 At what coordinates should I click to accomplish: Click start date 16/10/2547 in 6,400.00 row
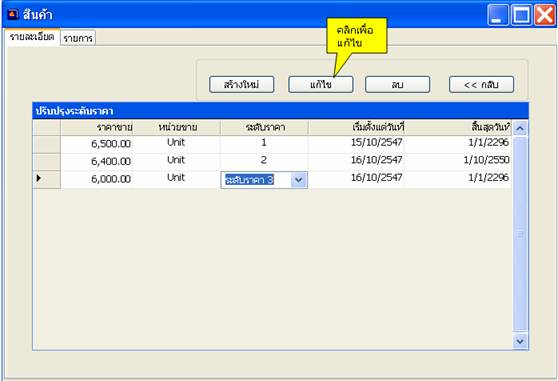click(x=357, y=162)
